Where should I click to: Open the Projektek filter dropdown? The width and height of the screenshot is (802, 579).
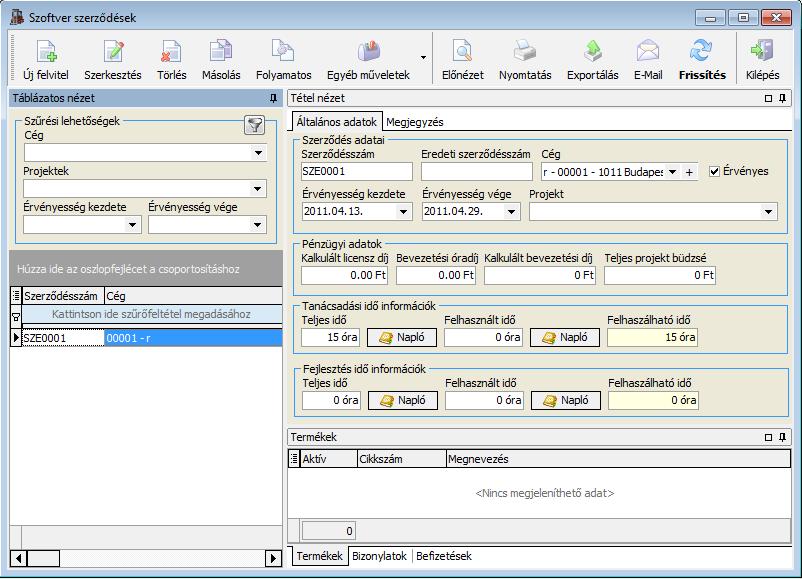click(259, 189)
